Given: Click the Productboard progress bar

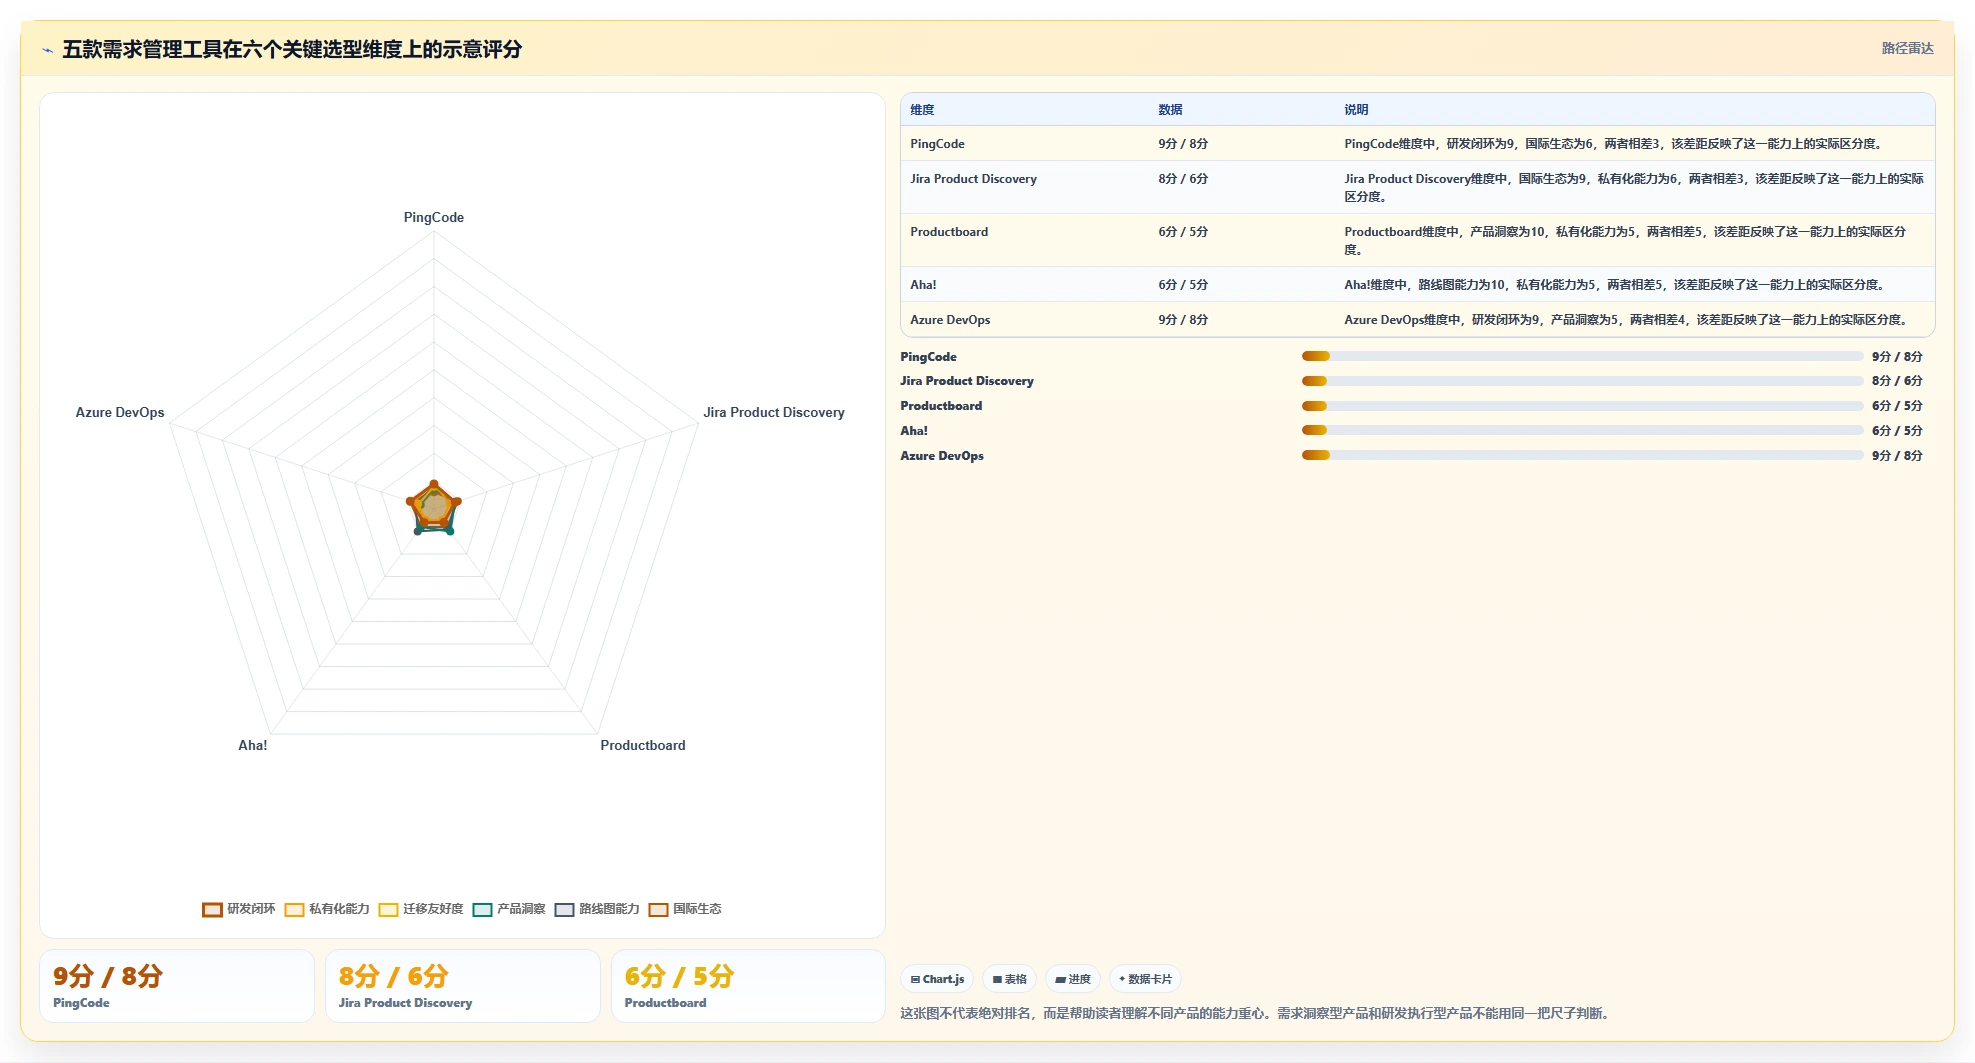Looking at the screenshot, I should [x=1582, y=406].
